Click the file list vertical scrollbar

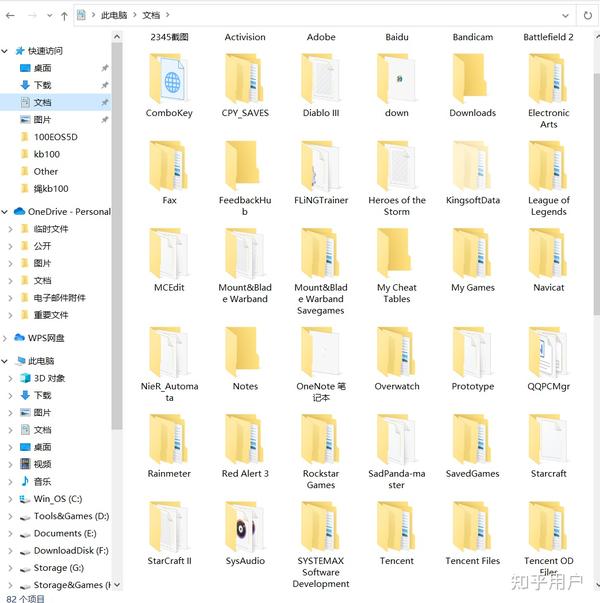[597, 194]
